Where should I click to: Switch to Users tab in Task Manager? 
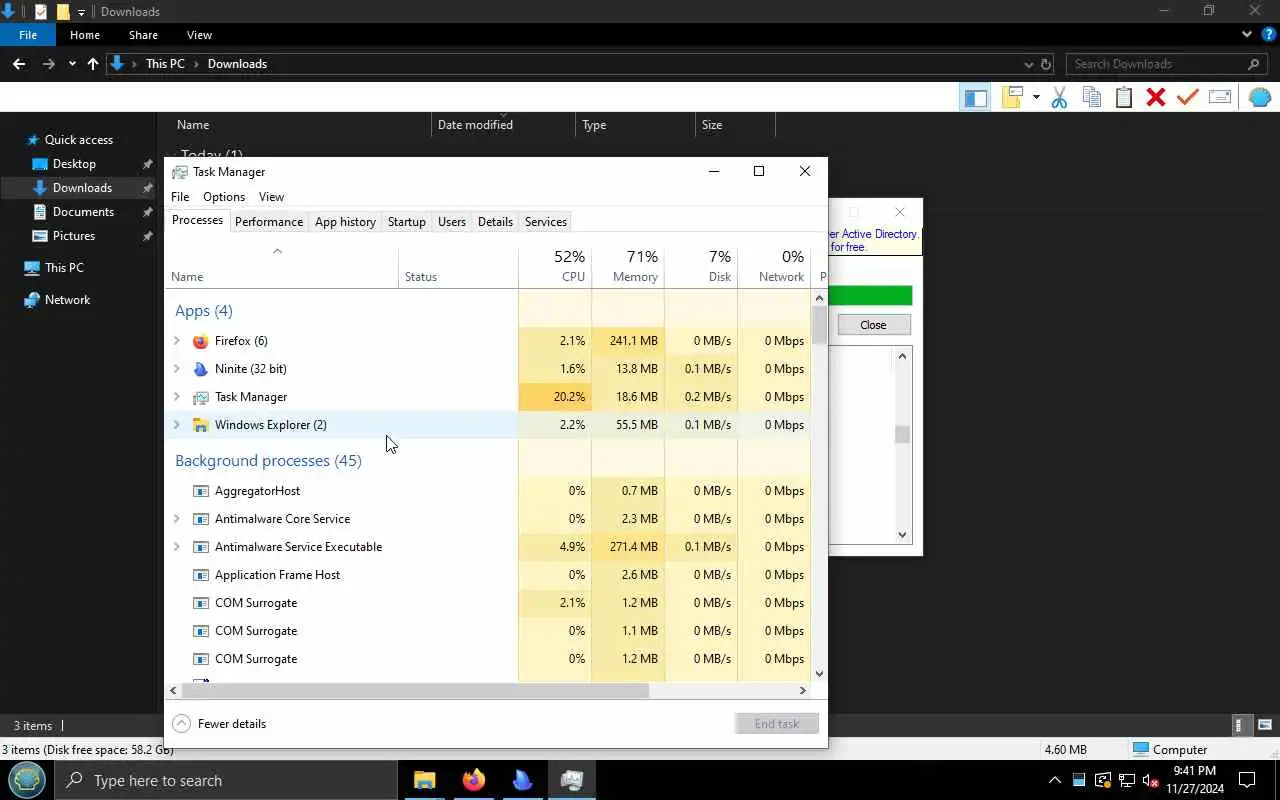(x=452, y=222)
